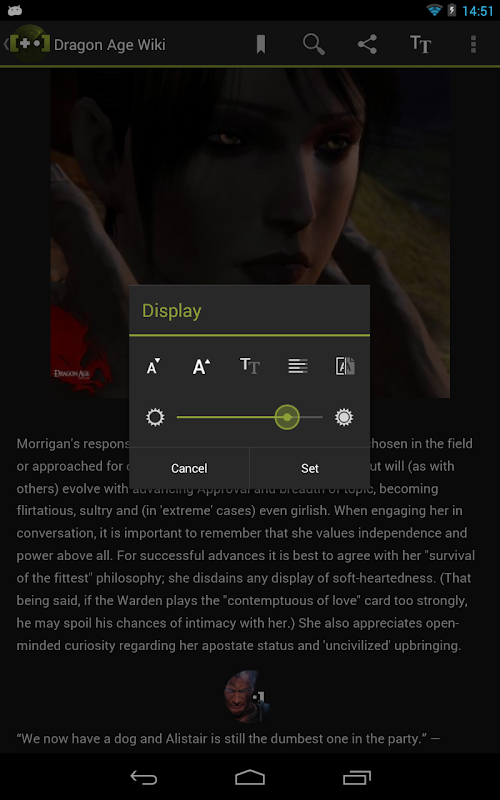Viewport: 500px width, 800px height.
Task: Cancel the Display dialog
Action: 189,468
